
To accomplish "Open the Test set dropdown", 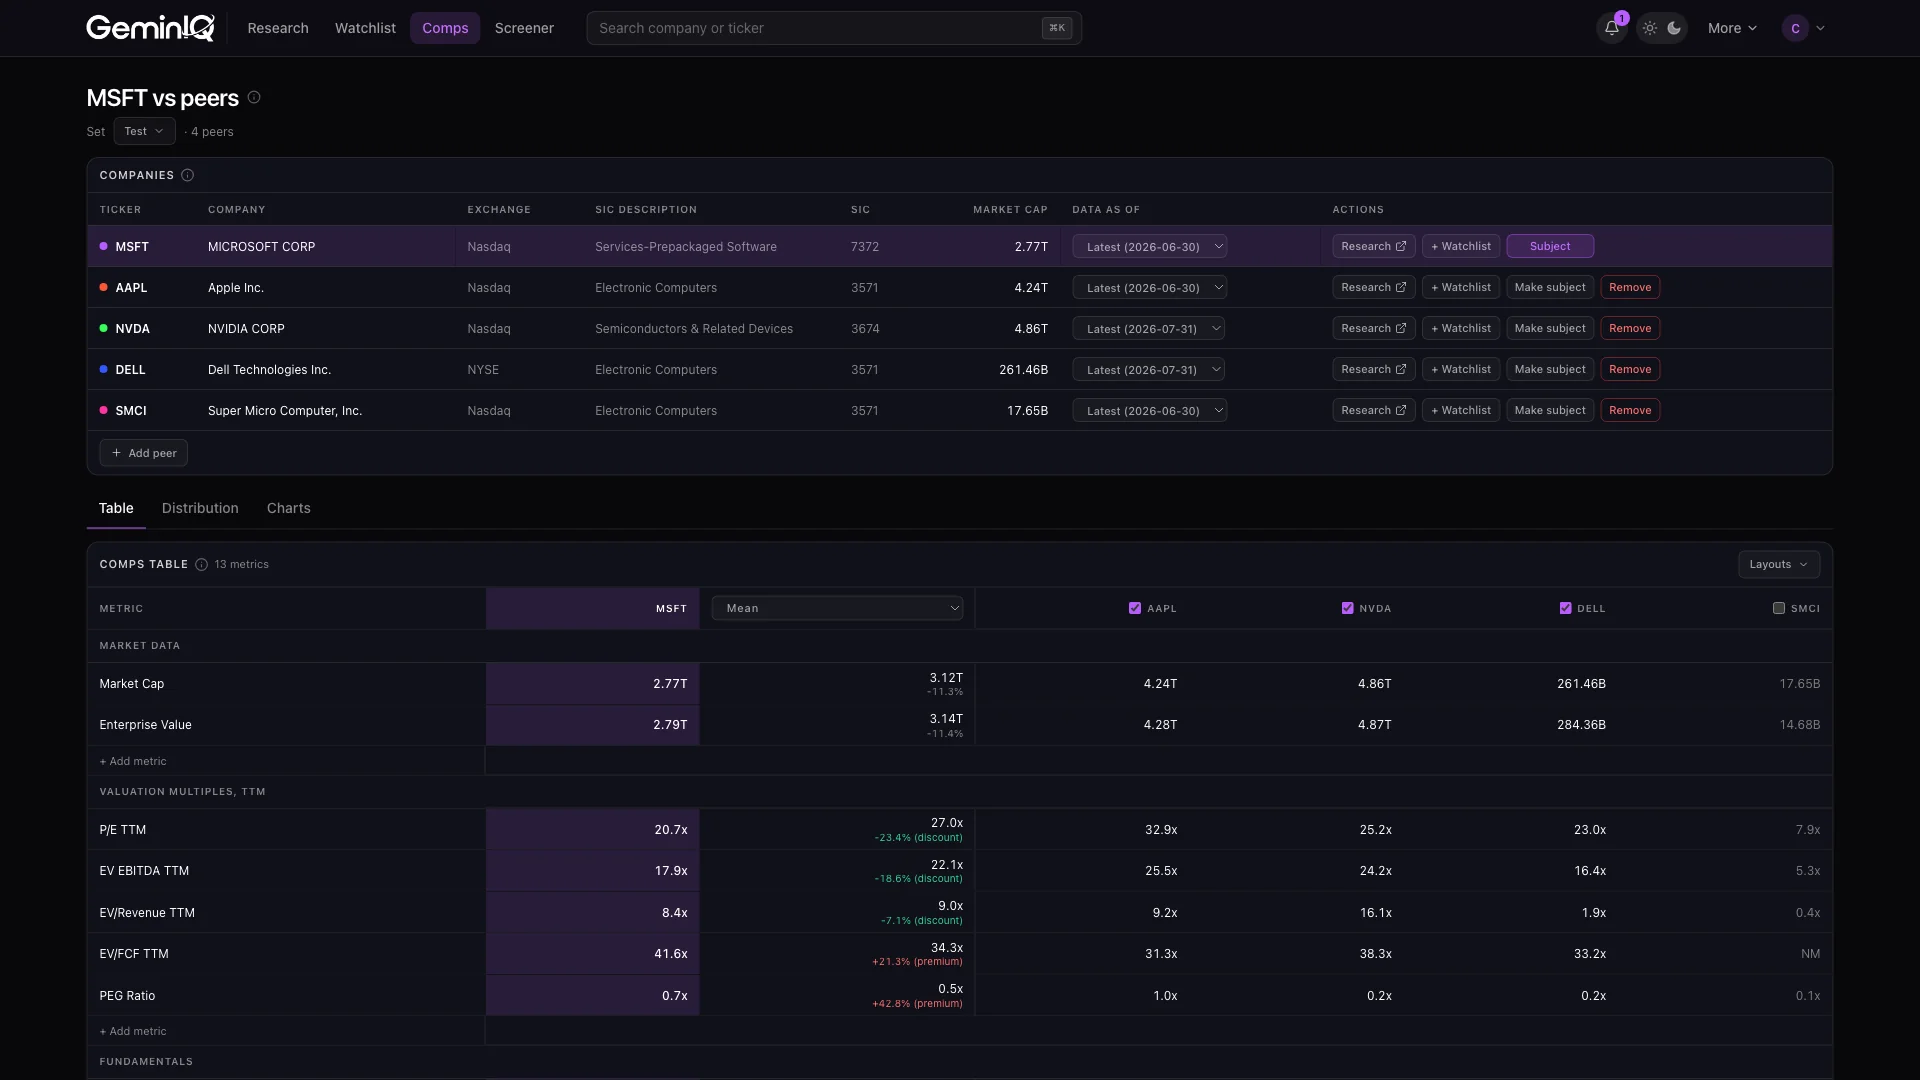I will point(144,131).
